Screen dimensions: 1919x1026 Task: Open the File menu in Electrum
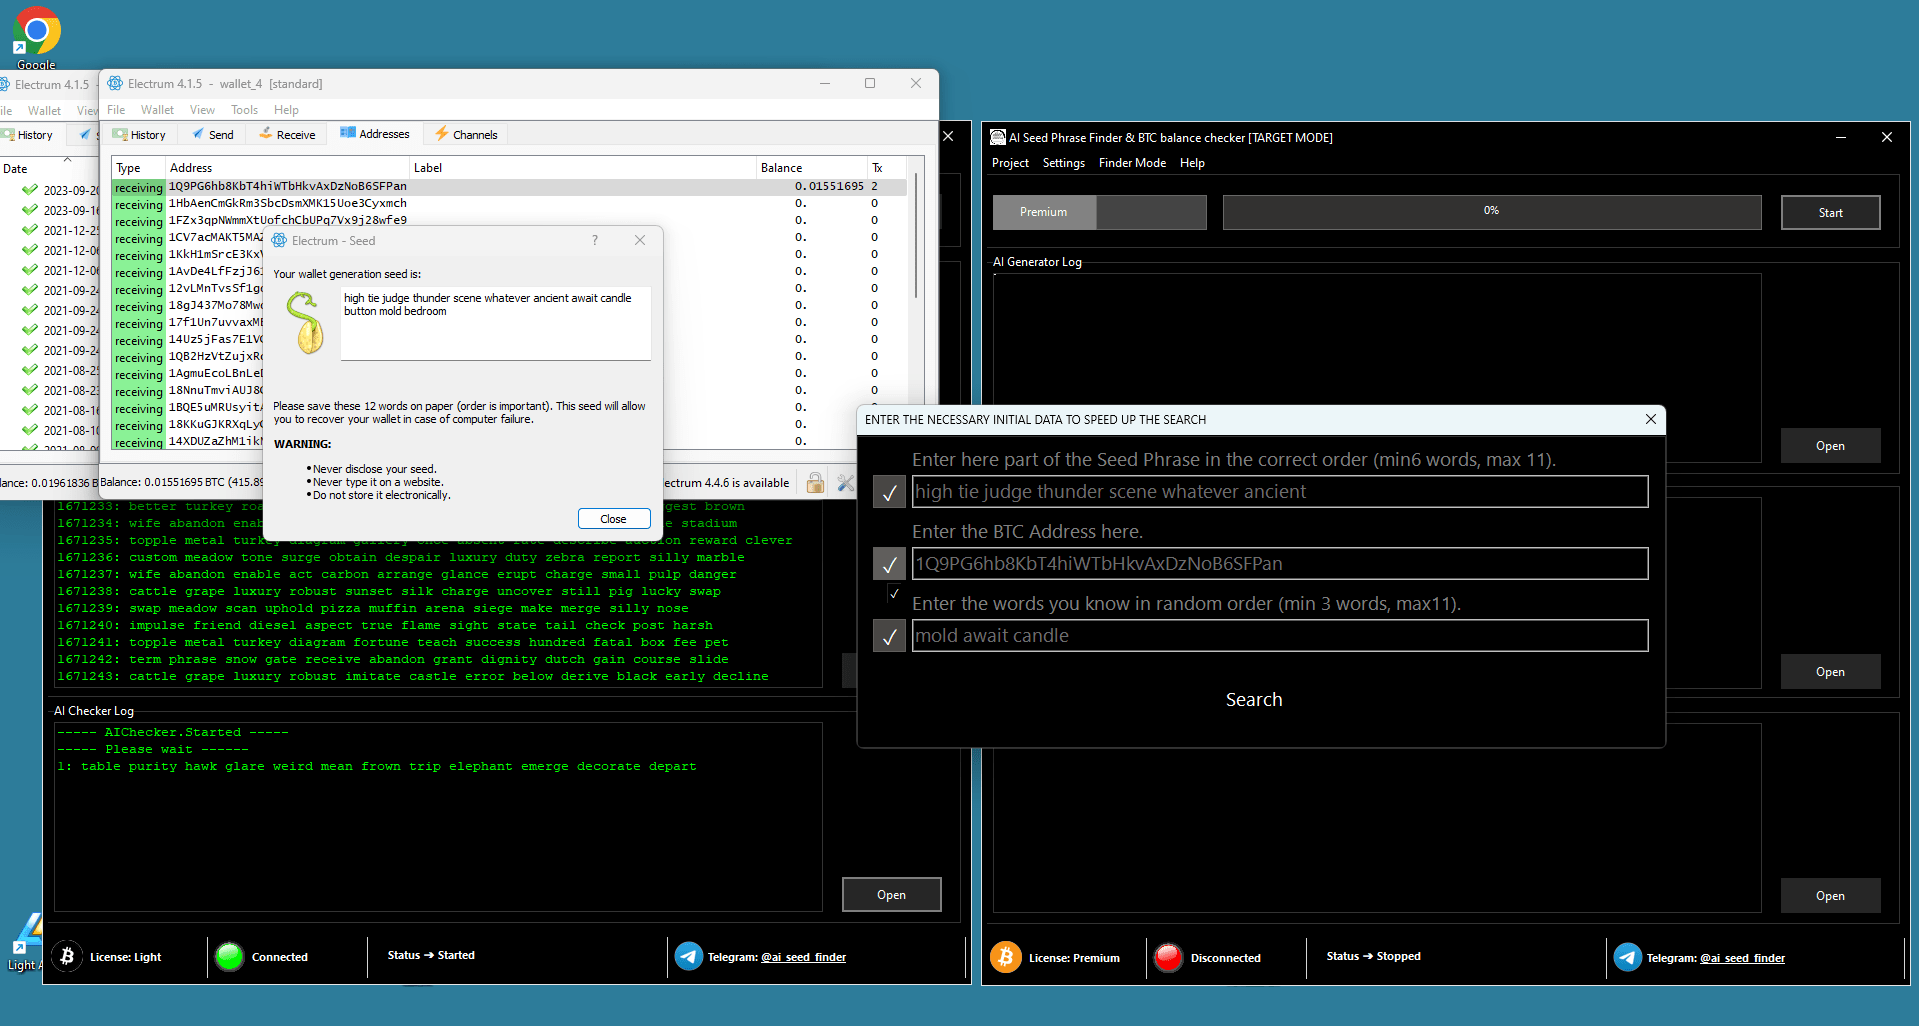(116, 110)
